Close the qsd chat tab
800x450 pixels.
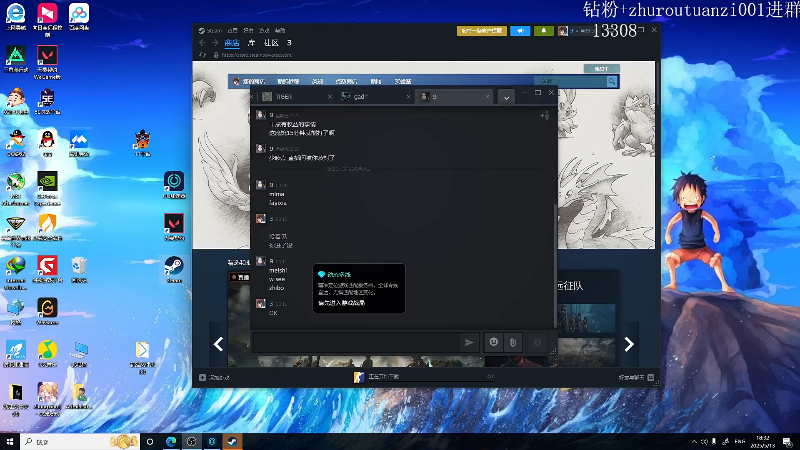click(408, 96)
